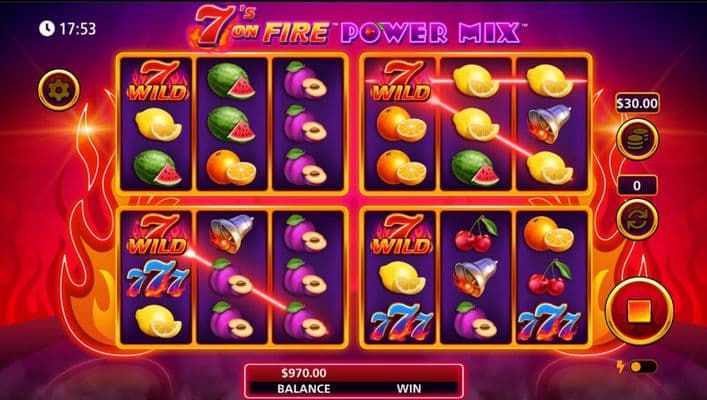
Task: Click the $30.00 bet amount display
Action: click(637, 104)
